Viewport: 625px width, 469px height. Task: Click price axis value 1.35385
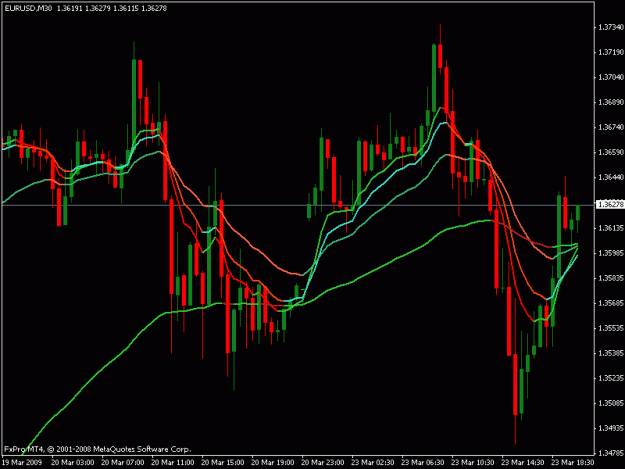(610, 353)
